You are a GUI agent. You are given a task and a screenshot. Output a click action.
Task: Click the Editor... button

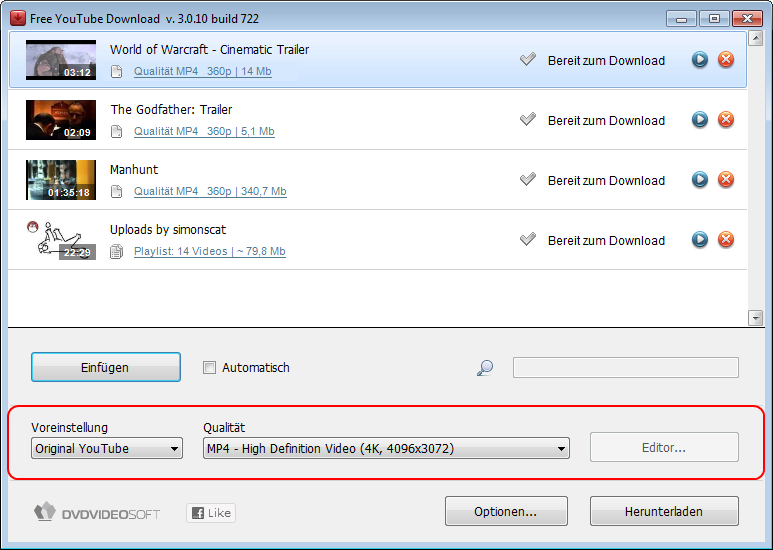click(664, 447)
